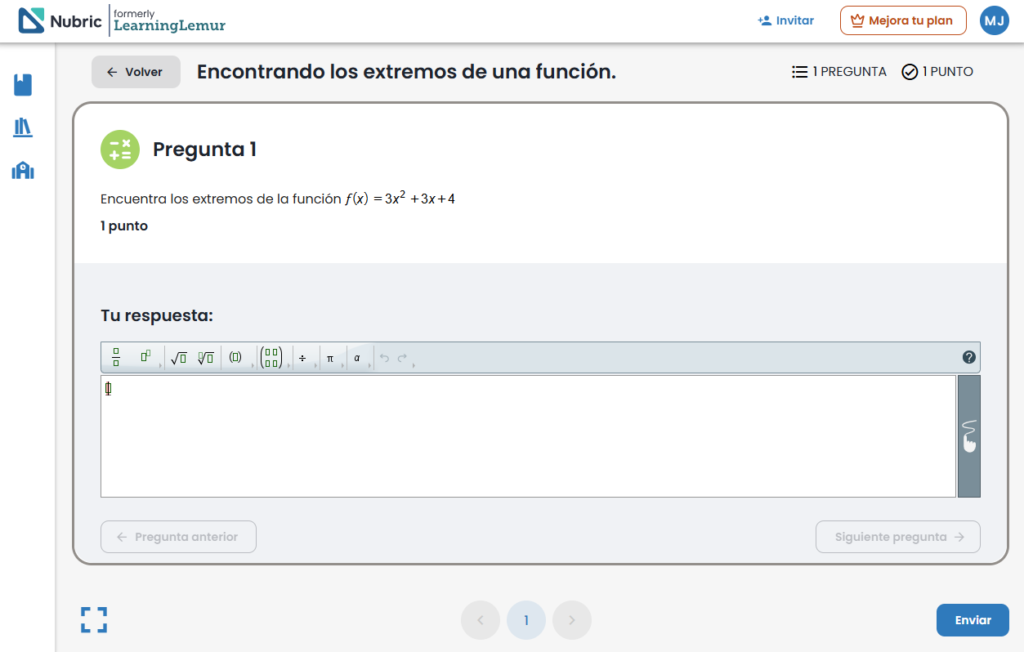The image size is (1024, 652).
Task: Insert a square root symbol
Action: pyautogui.click(x=178, y=357)
